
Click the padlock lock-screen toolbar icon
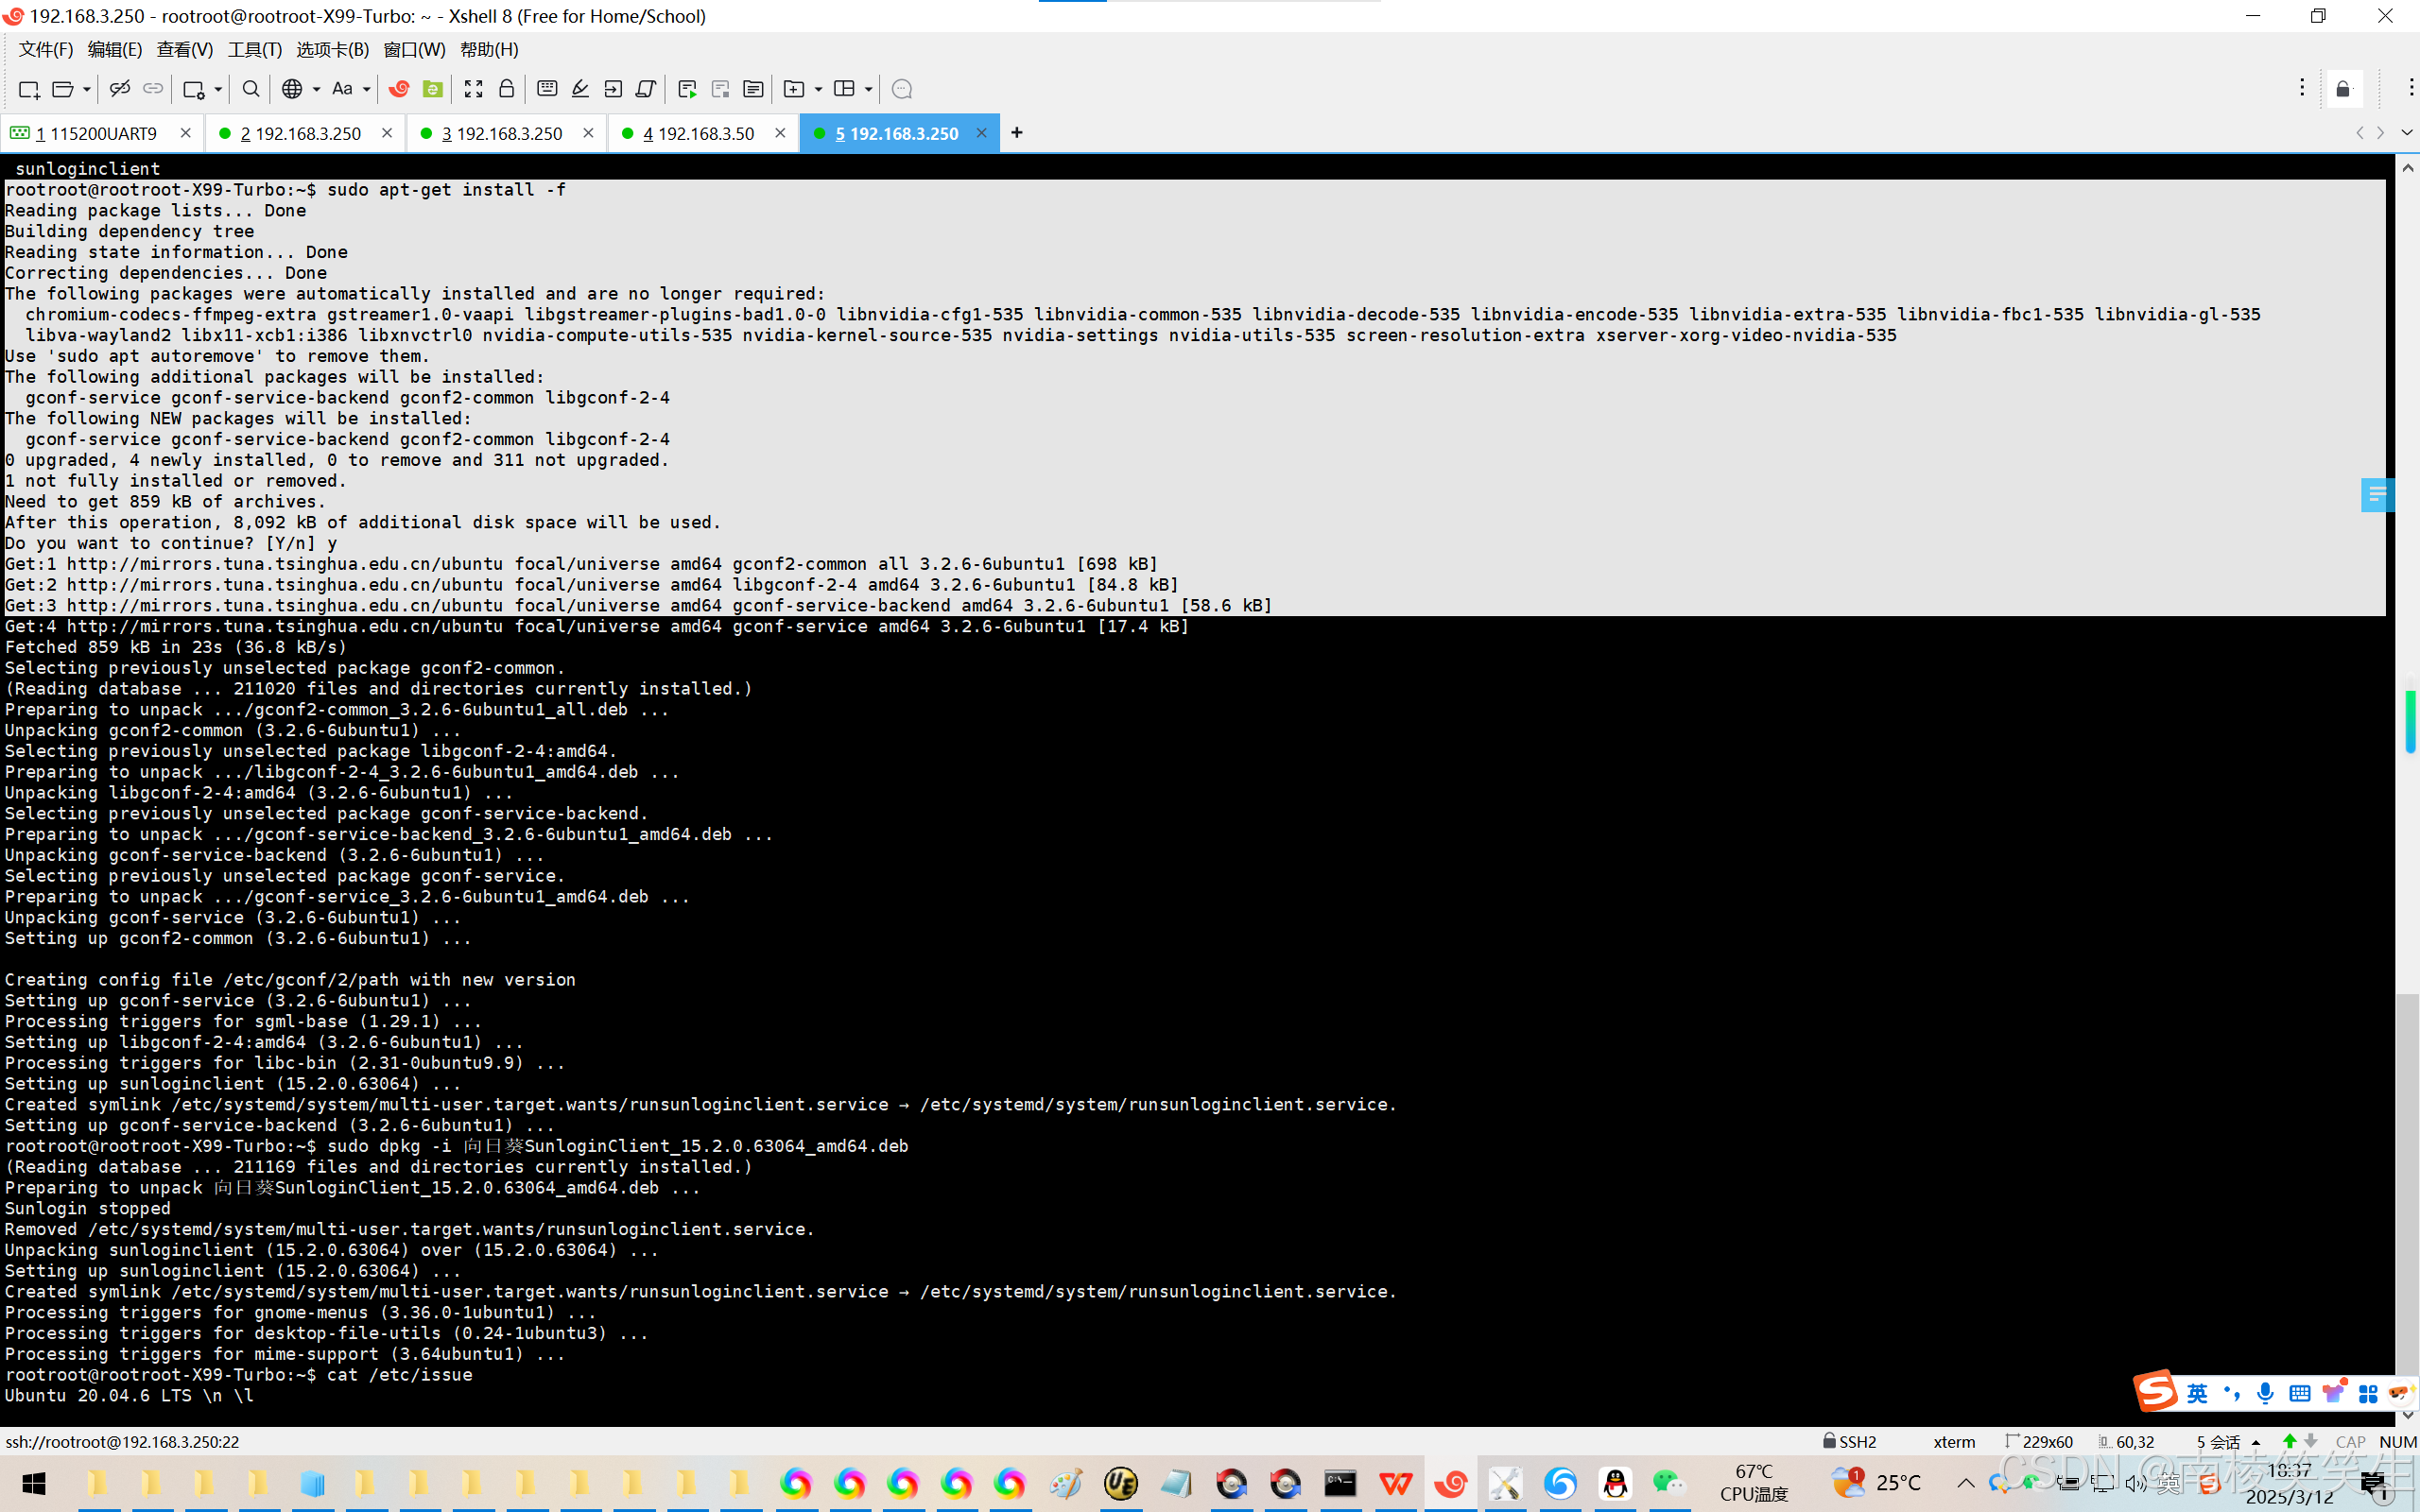pos(506,89)
